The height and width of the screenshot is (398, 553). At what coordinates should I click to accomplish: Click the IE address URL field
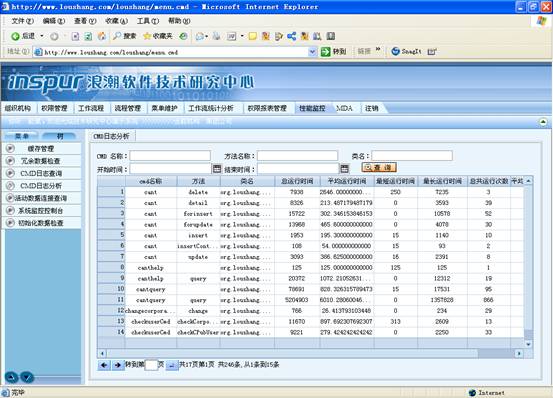pyautogui.click(x=171, y=52)
